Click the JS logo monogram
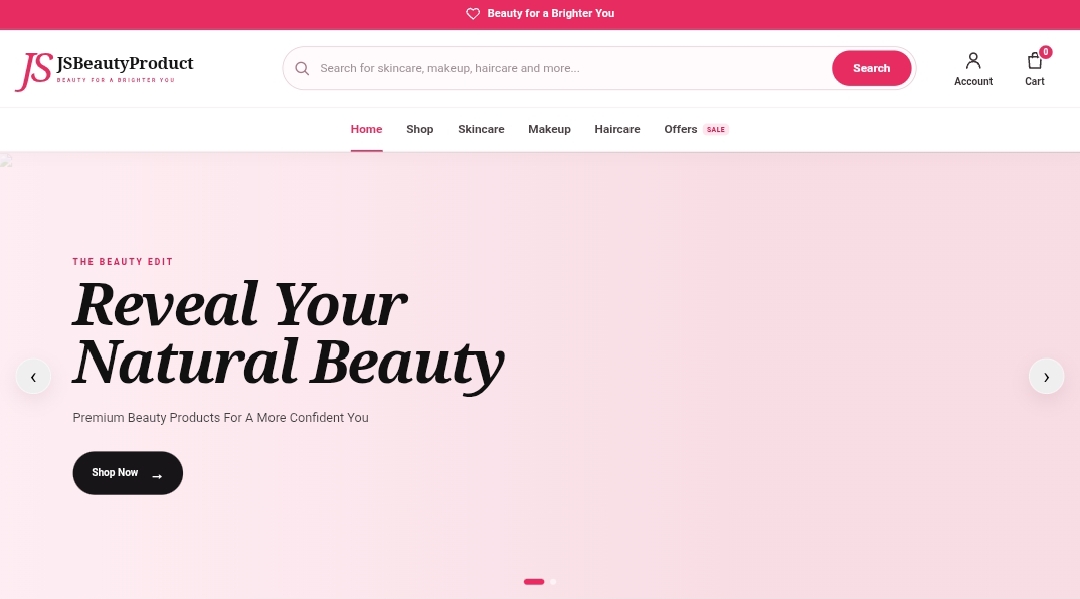1080x599 pixels. 34,71
